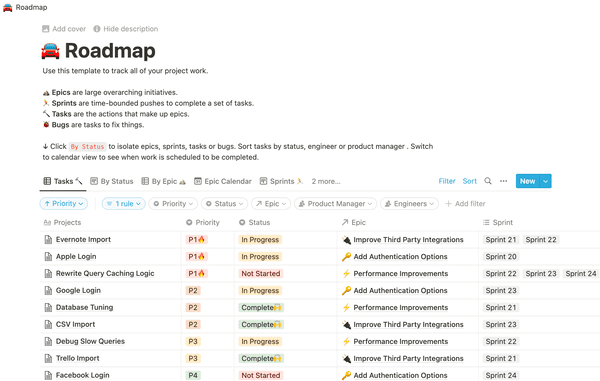Image resolution: width=600 pixels, height=381 pixels.
Task: Click the page icon beside Debug Slow Queries
Action: (x=48, y=341)
